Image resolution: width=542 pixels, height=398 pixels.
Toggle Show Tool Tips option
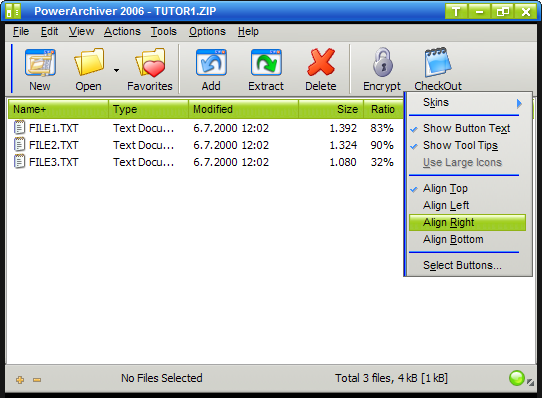click(467, 146)
